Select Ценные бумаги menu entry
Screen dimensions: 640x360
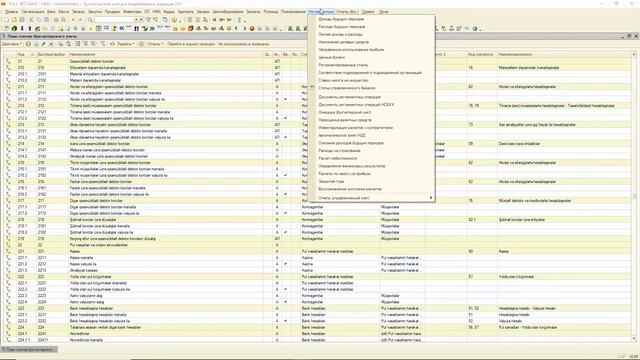331,57
